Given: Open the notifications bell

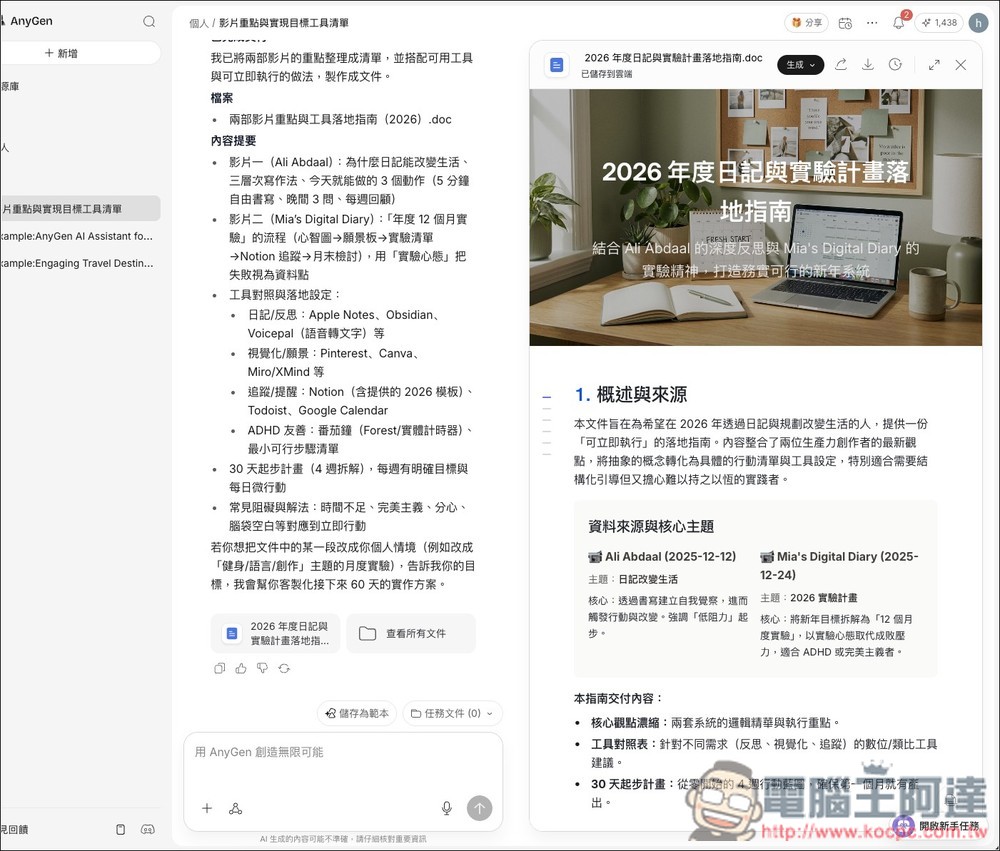Looking at the screenshot, I should pyautogui.click(x=899, y=23).
